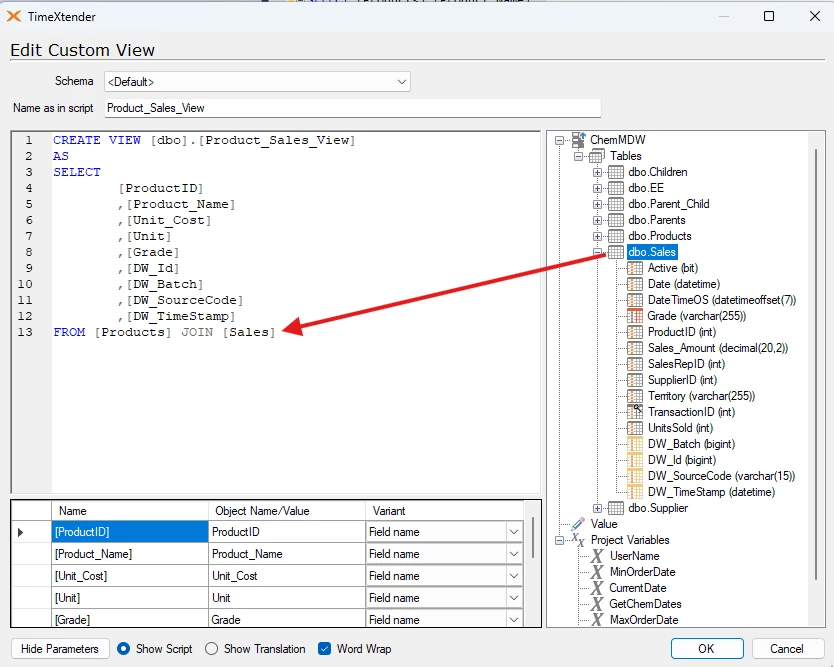Click the parameters grid vertical scrollbar
Viewport: 834px width, 667px height.
click(x=532, y=537)
